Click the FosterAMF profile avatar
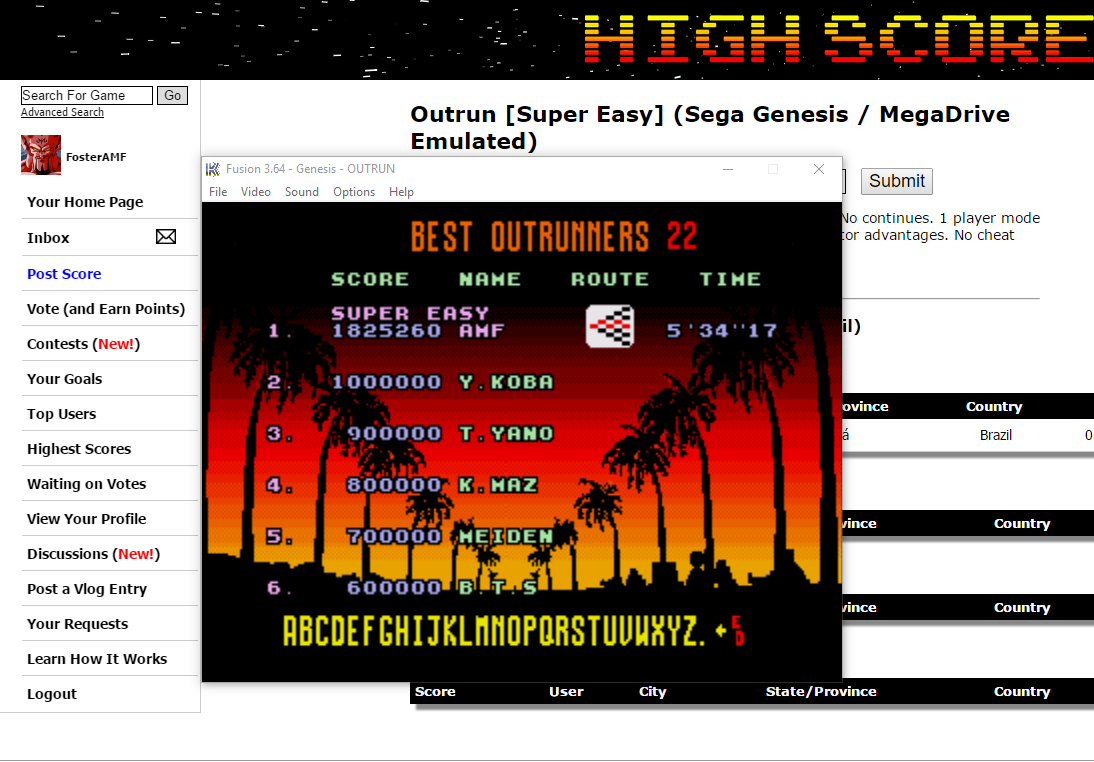The image size is (1094, 762). (41, 155)
